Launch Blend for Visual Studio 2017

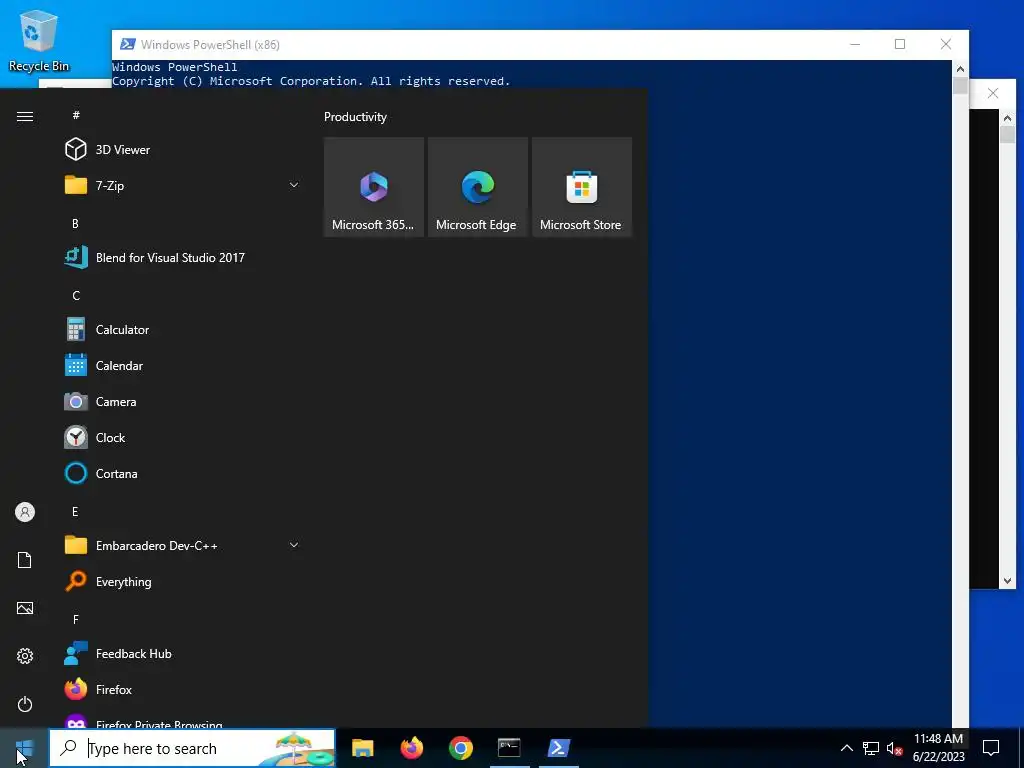click(x=182, y=257)
